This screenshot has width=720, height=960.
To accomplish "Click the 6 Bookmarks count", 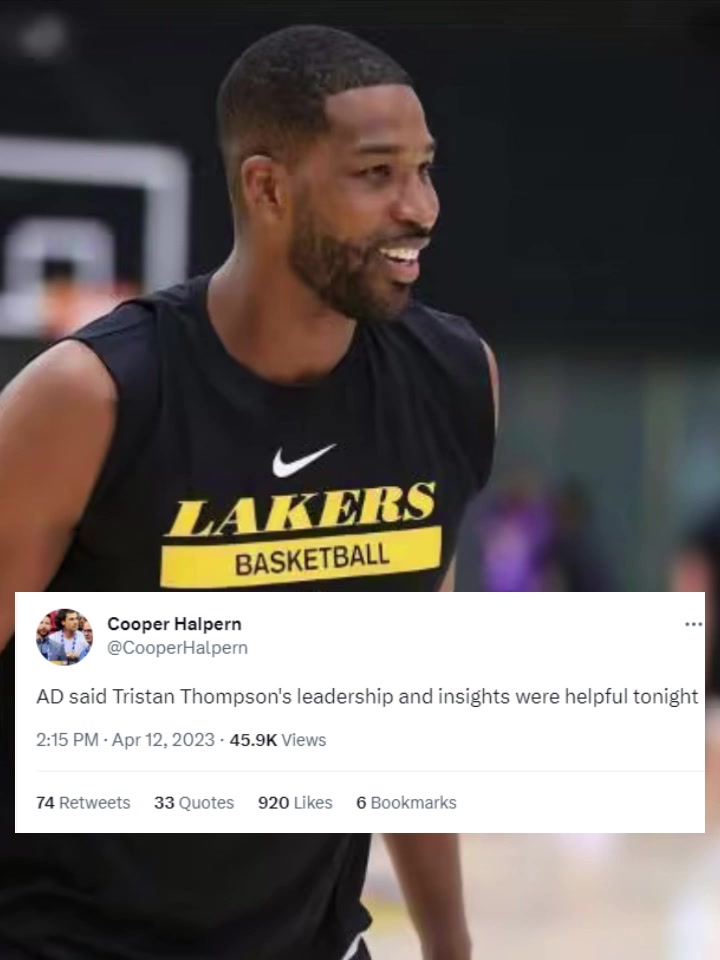I will (407, 803).
